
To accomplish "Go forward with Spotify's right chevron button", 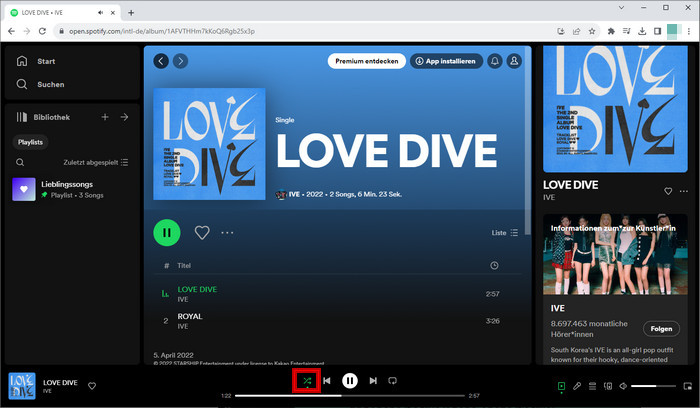I will 180,61.
